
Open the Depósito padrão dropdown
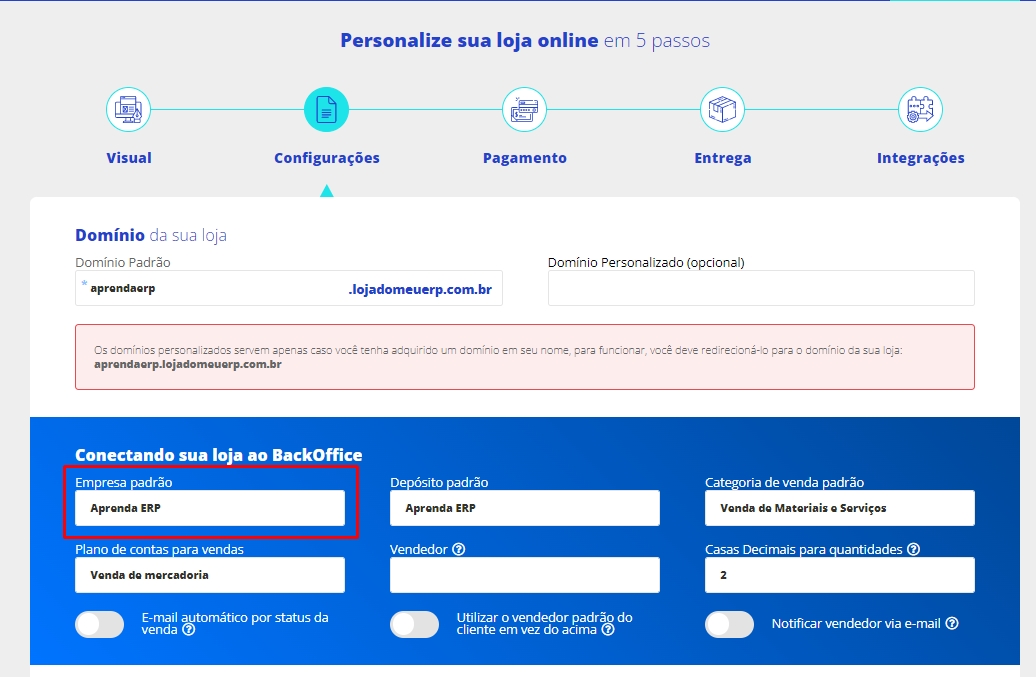click(x=524, y=508)
